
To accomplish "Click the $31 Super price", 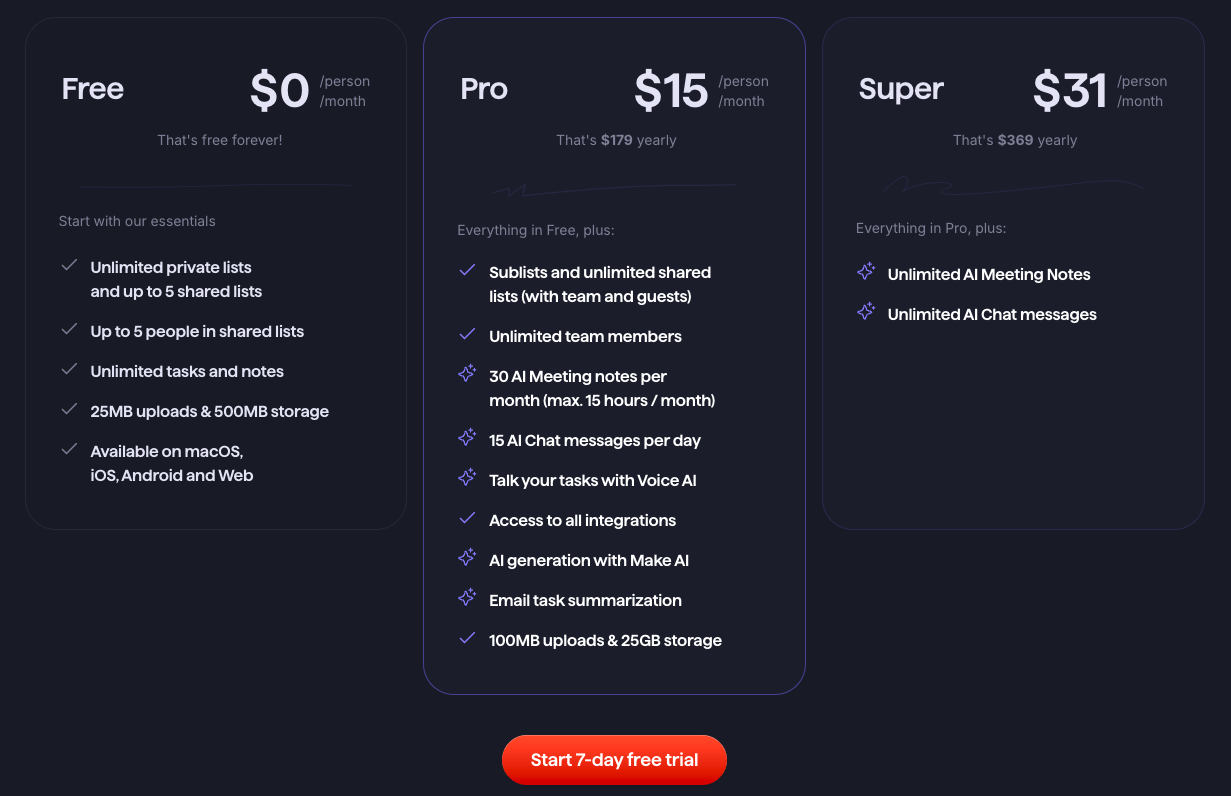I will [x=1070, y=91].
